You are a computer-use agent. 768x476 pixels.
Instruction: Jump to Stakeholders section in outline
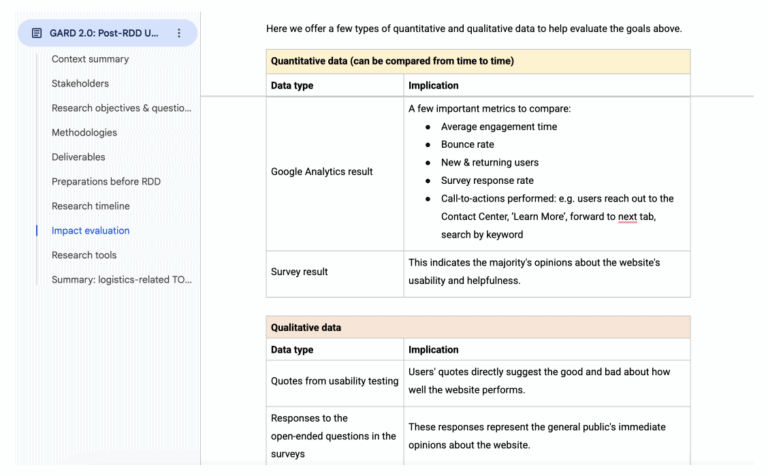[80, 83]
